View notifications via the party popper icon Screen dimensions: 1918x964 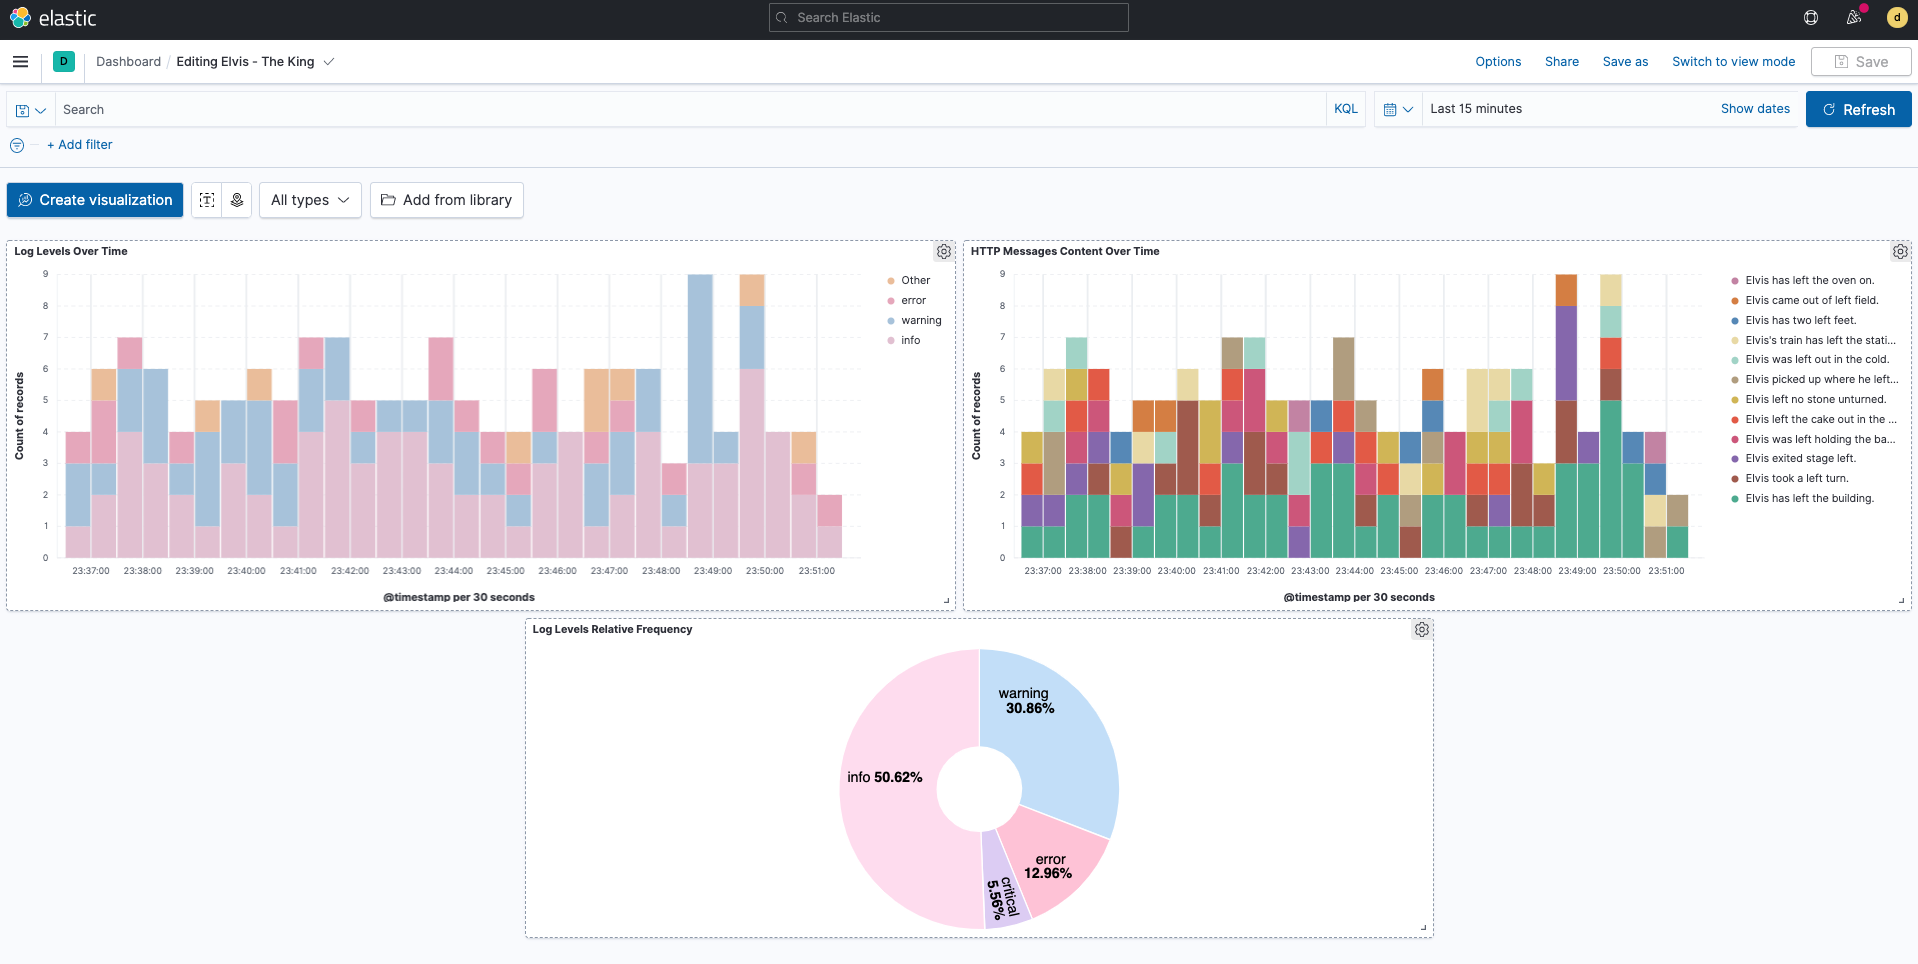[x=1854, y=17]
